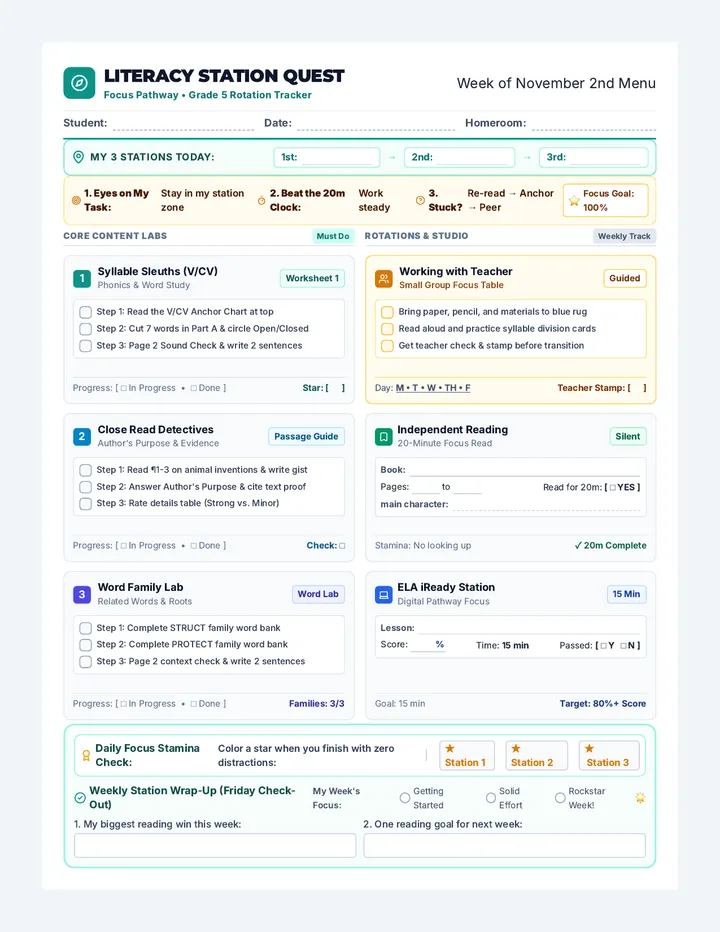The height and width of the screenshot is (932, 720).
Task: Click the Guided tag on Working with Teacher
Action: 625,278
